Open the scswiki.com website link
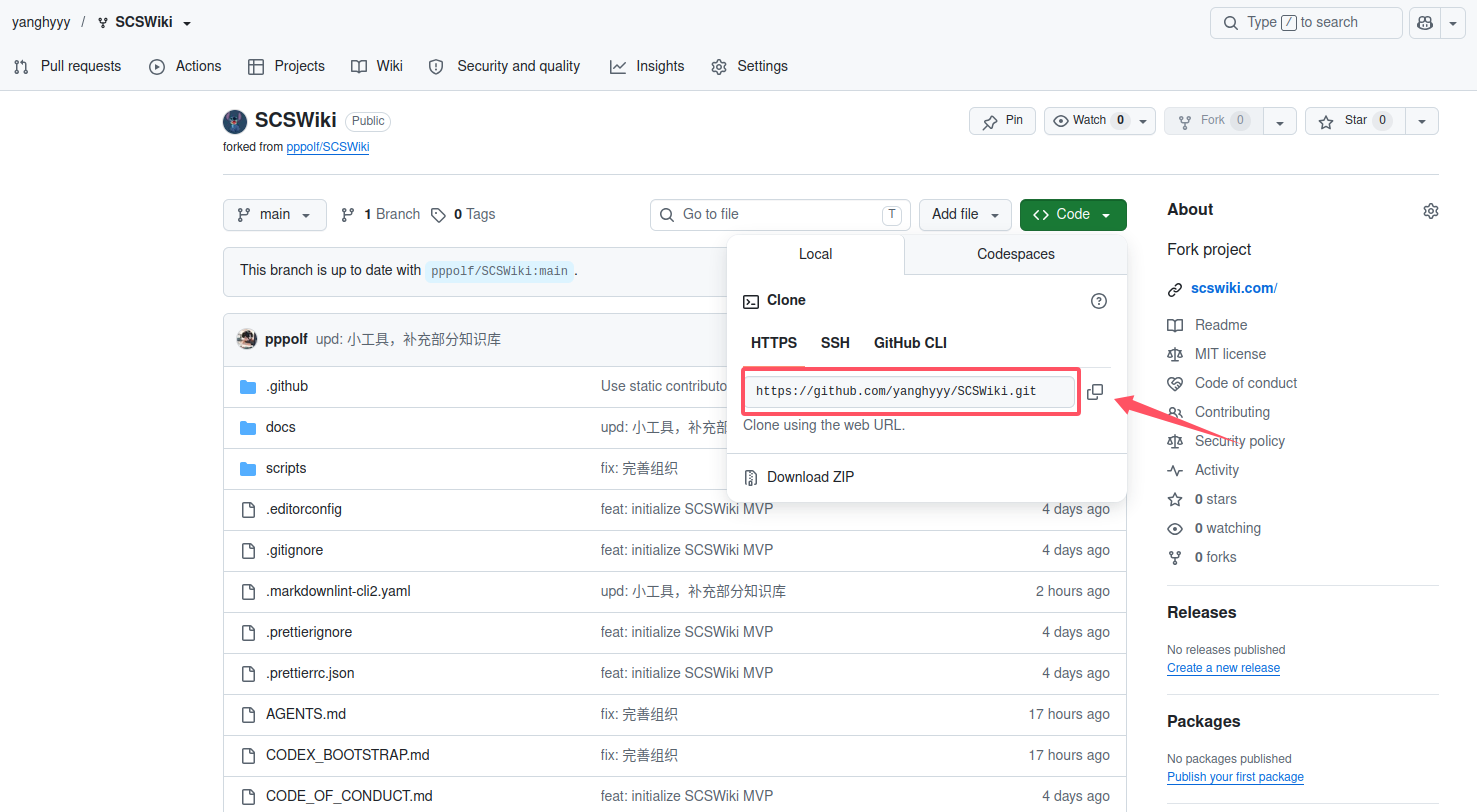Image resolution: width=1477 pixels, height=812 pixels. (x=1234, y=289)
